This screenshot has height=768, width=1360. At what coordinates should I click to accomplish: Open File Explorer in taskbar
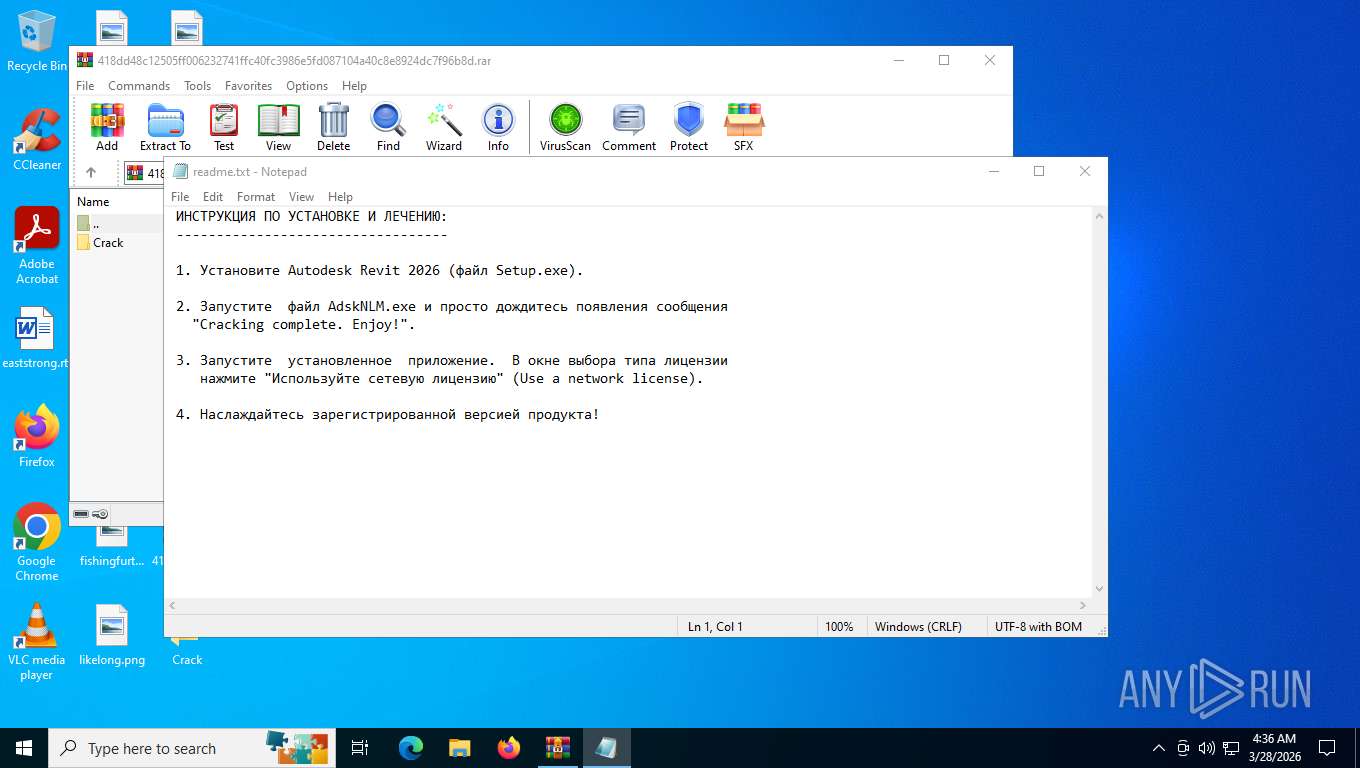[x=459, y=748]
